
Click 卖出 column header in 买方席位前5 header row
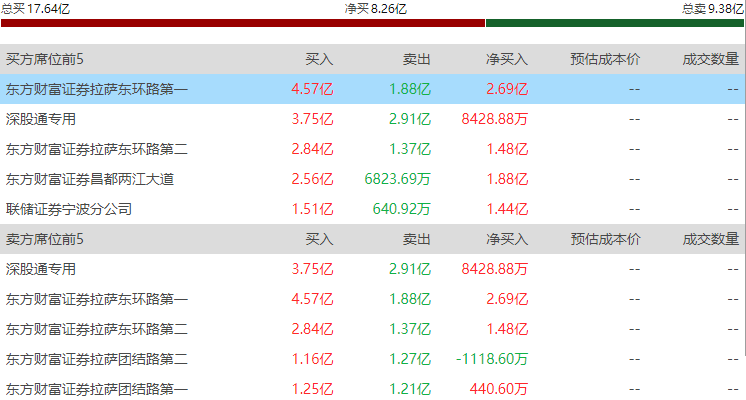[417, 59]
